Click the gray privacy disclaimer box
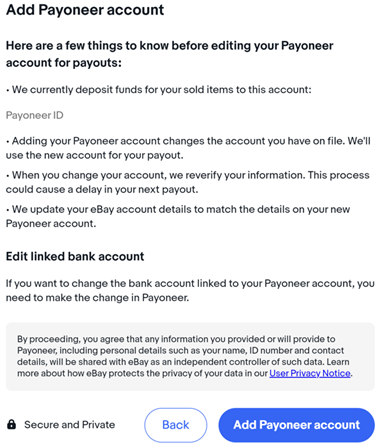This screenshot has height=447, width=383. point(190,356)
